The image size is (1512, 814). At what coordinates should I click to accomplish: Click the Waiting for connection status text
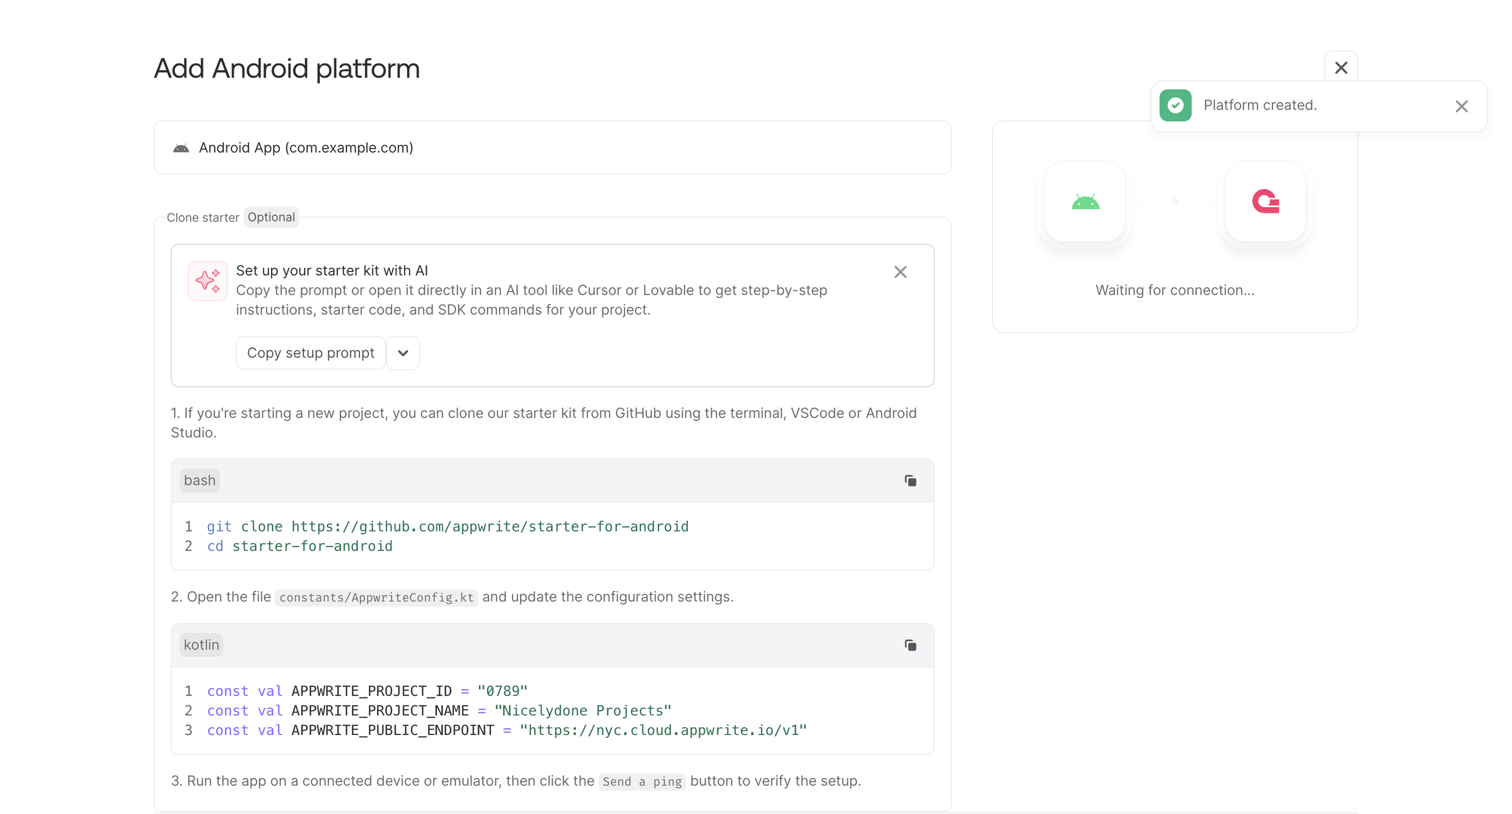1175,290
